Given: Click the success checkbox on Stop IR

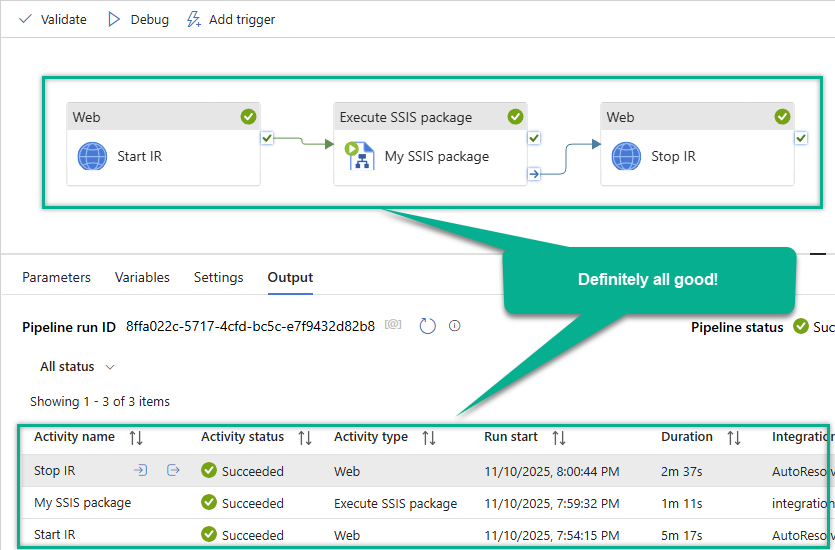Looking at the screenshot, I should tap(801, 138).
